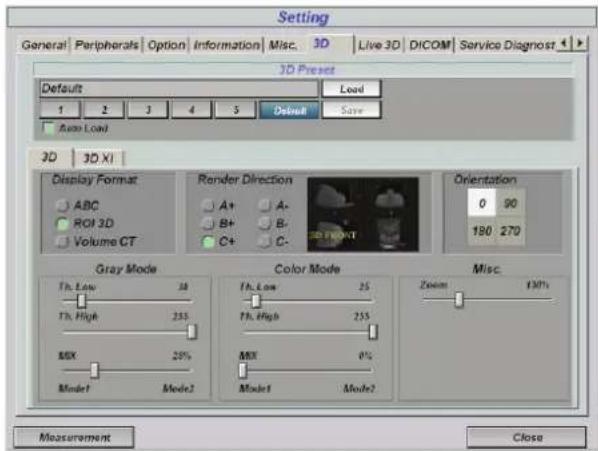The height and width of the screenshot is (451, 598).
Task: Click the left tab scroll arrow
Action: [x=564, y=43]
